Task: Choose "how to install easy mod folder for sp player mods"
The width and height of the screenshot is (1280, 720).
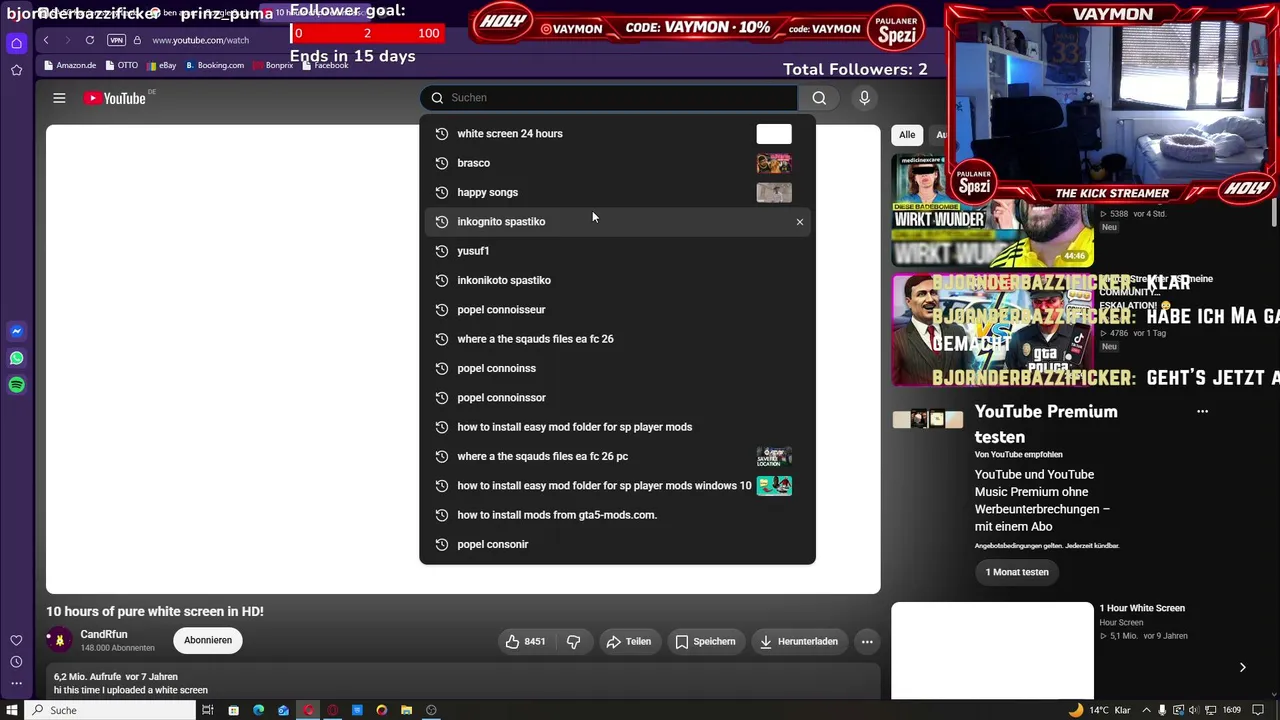Action: click(617, 427)
